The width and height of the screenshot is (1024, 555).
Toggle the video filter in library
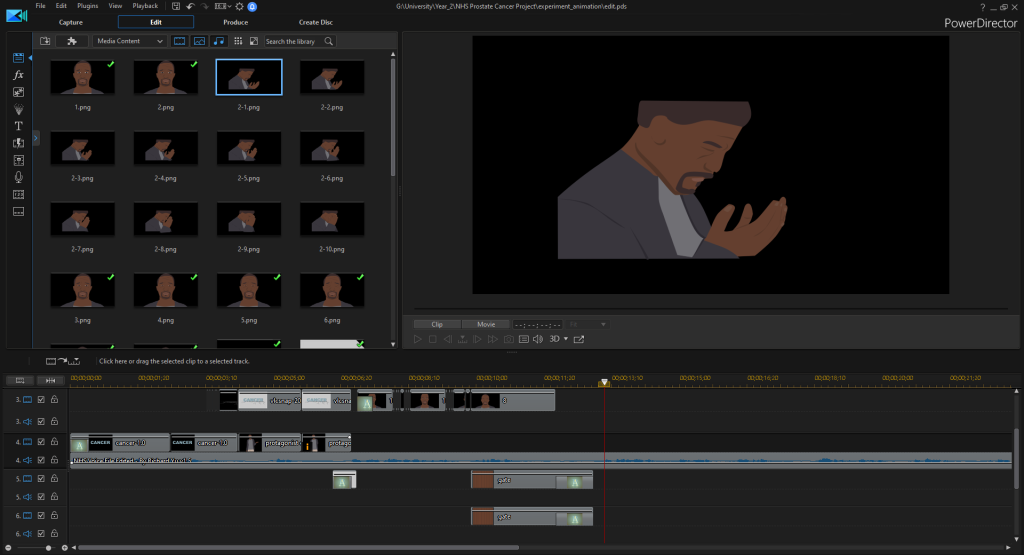(179, 41)
